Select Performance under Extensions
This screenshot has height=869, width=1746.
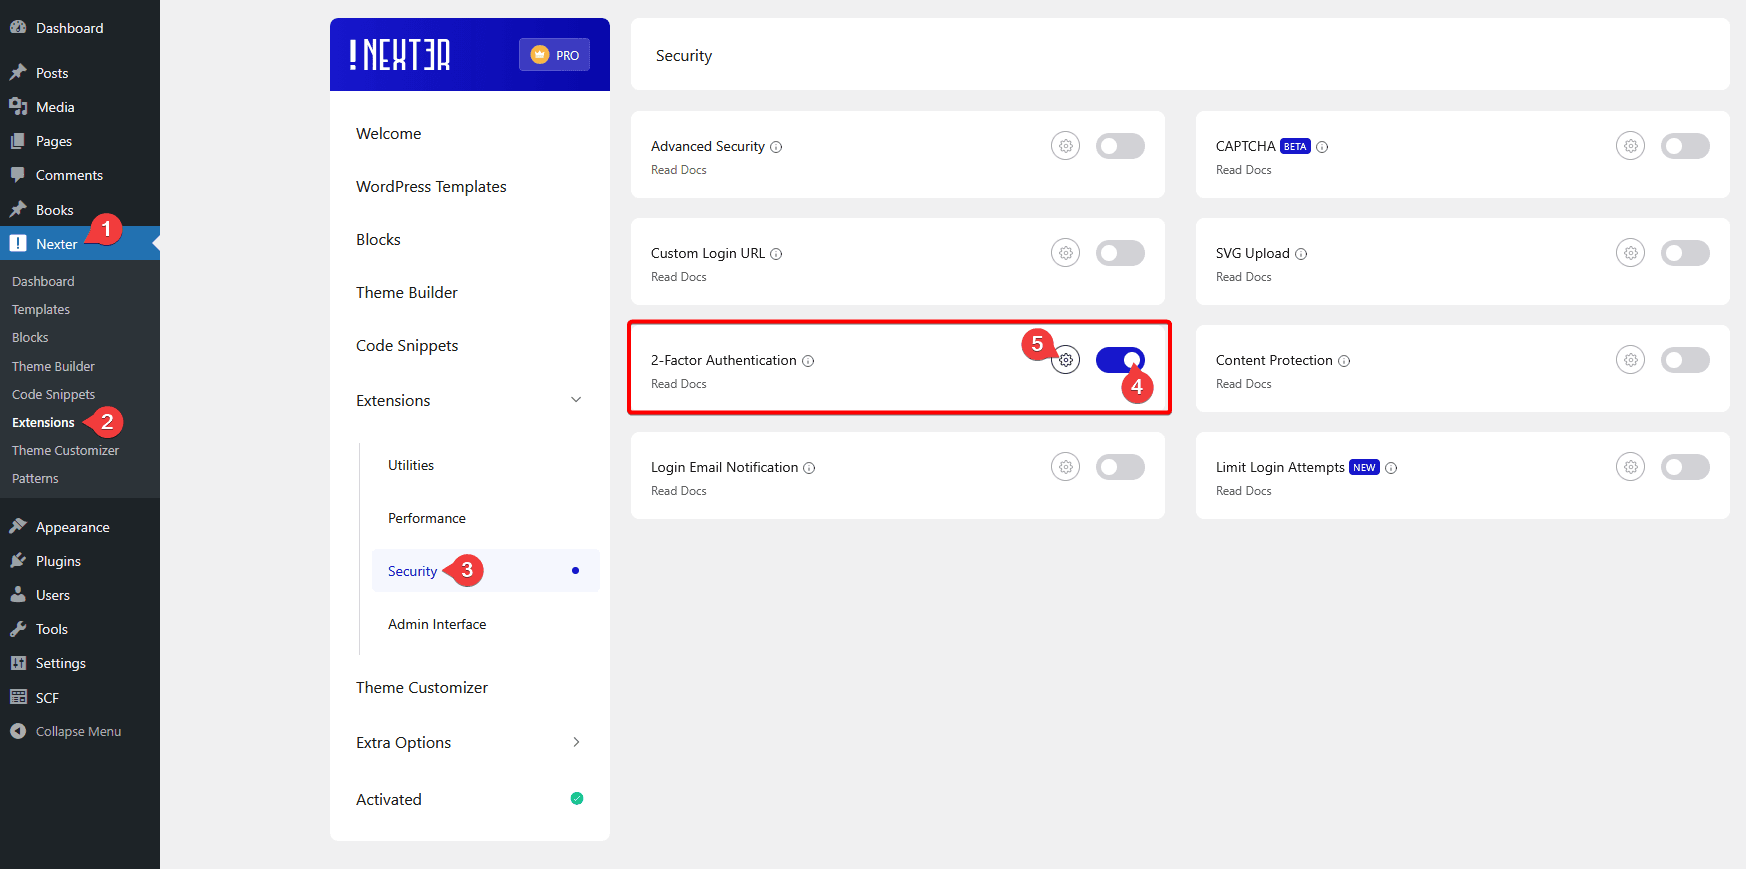click(x=427, y=518)
